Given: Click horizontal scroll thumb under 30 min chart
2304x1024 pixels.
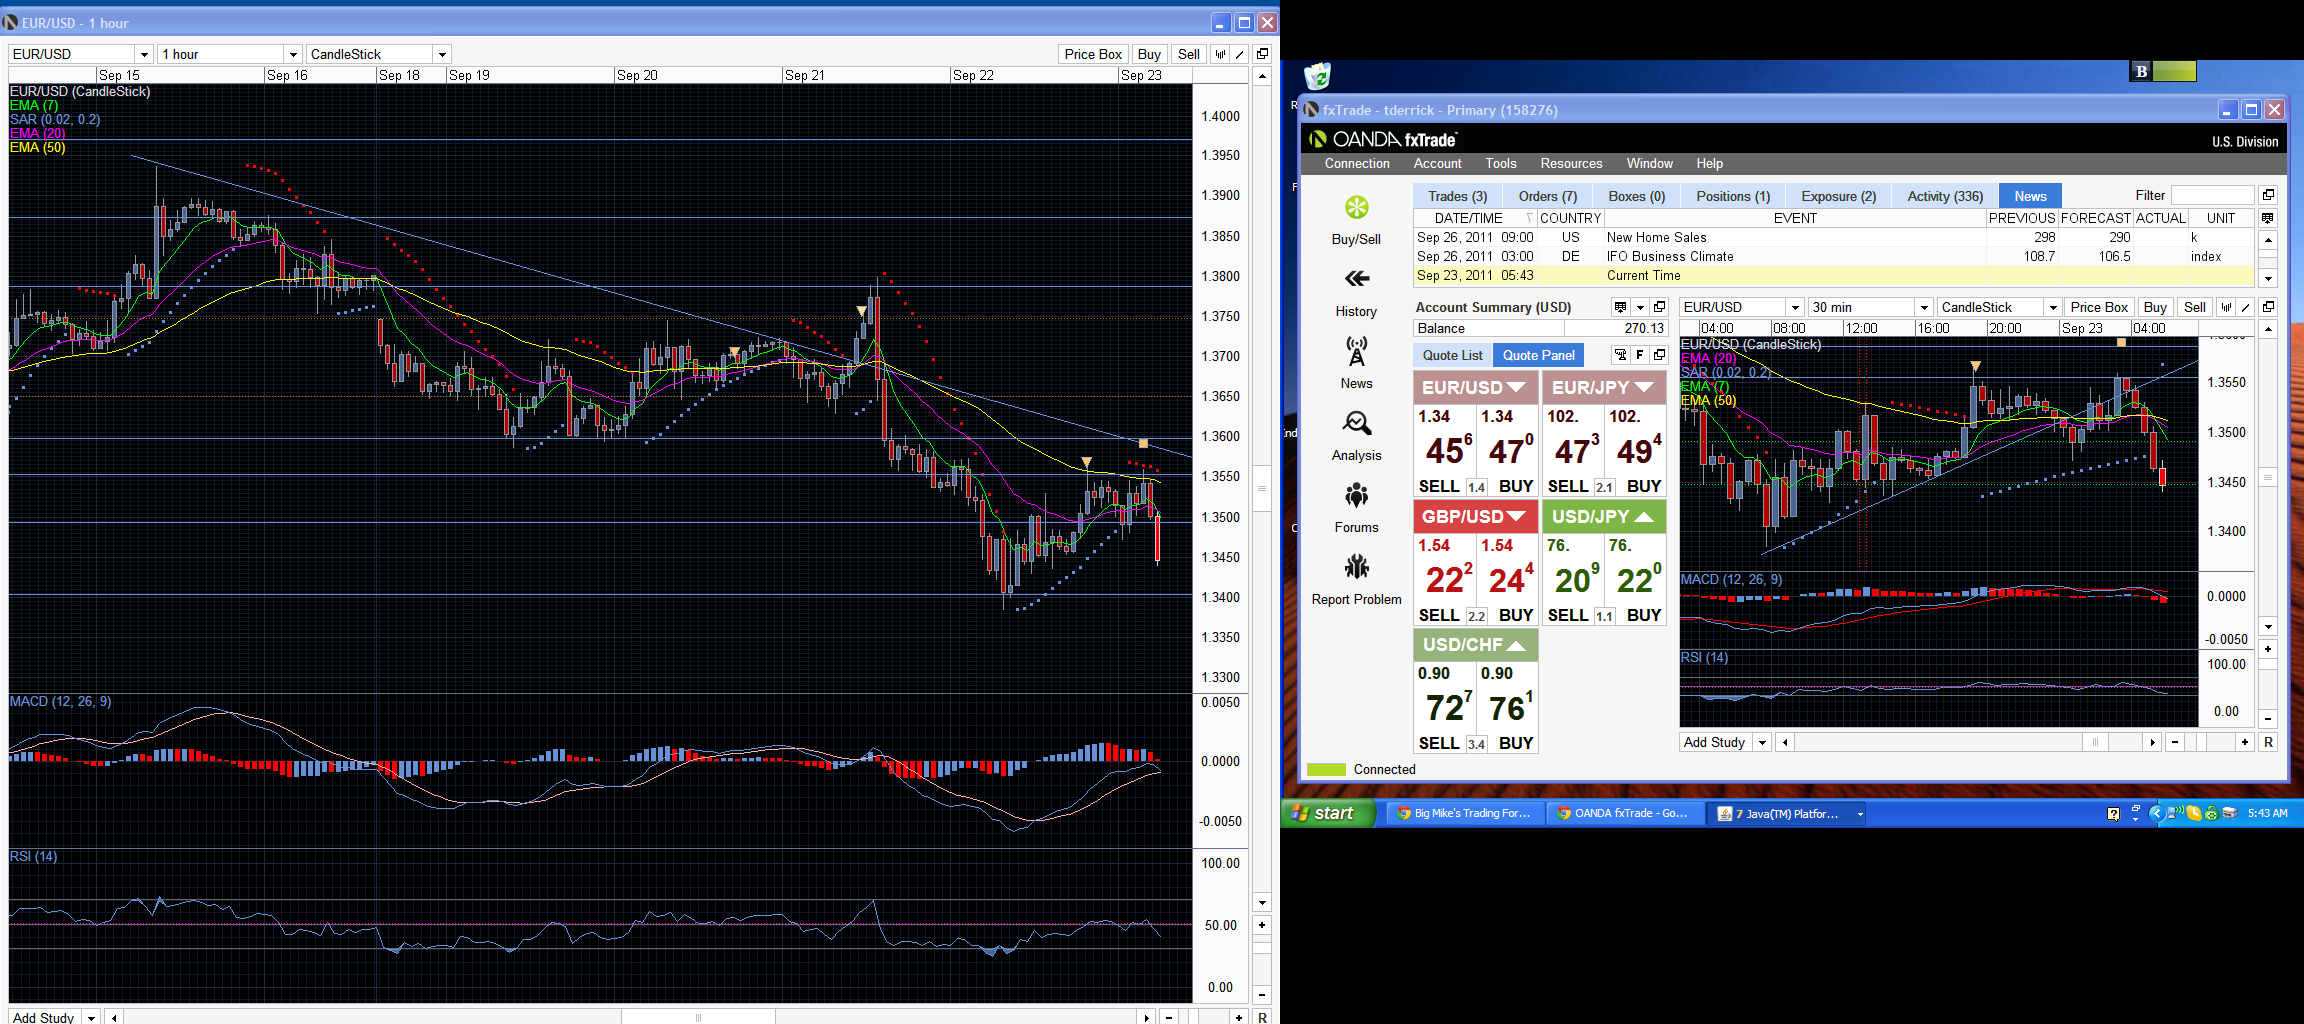Looking at the screenshot, I should [2095, 742].
